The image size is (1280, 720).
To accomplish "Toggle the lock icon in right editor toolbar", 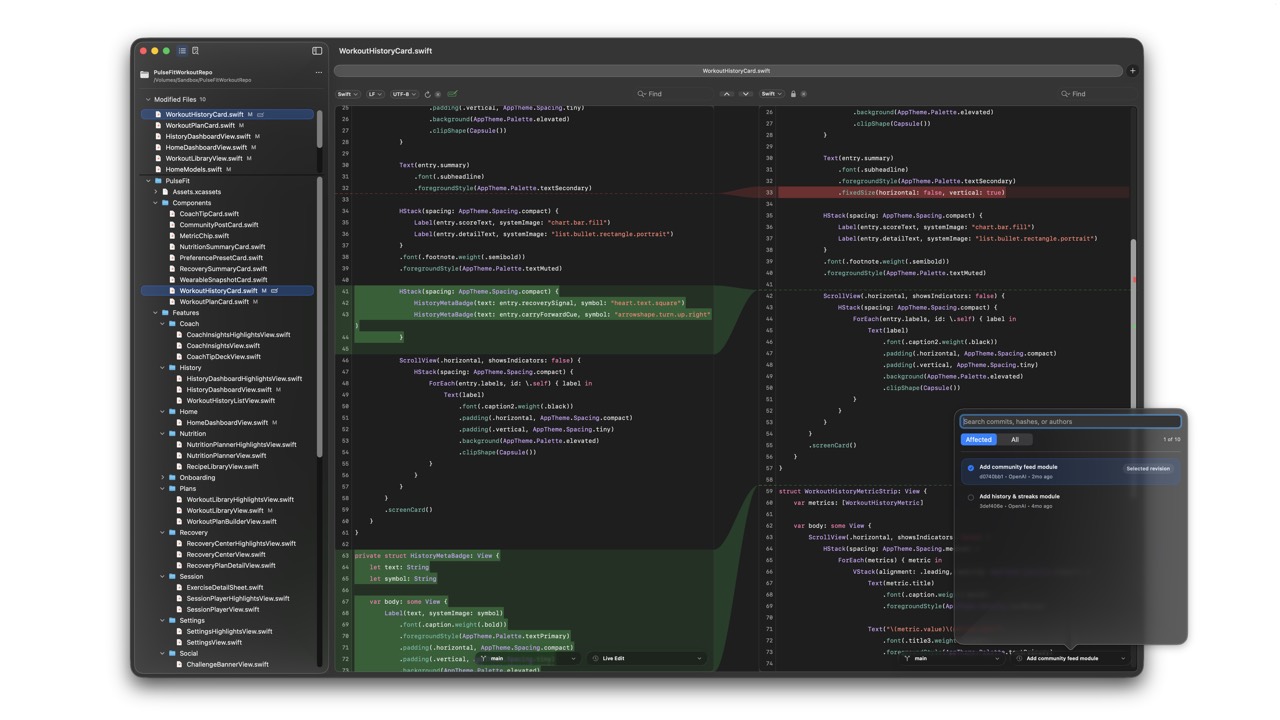I will [793, 94].
